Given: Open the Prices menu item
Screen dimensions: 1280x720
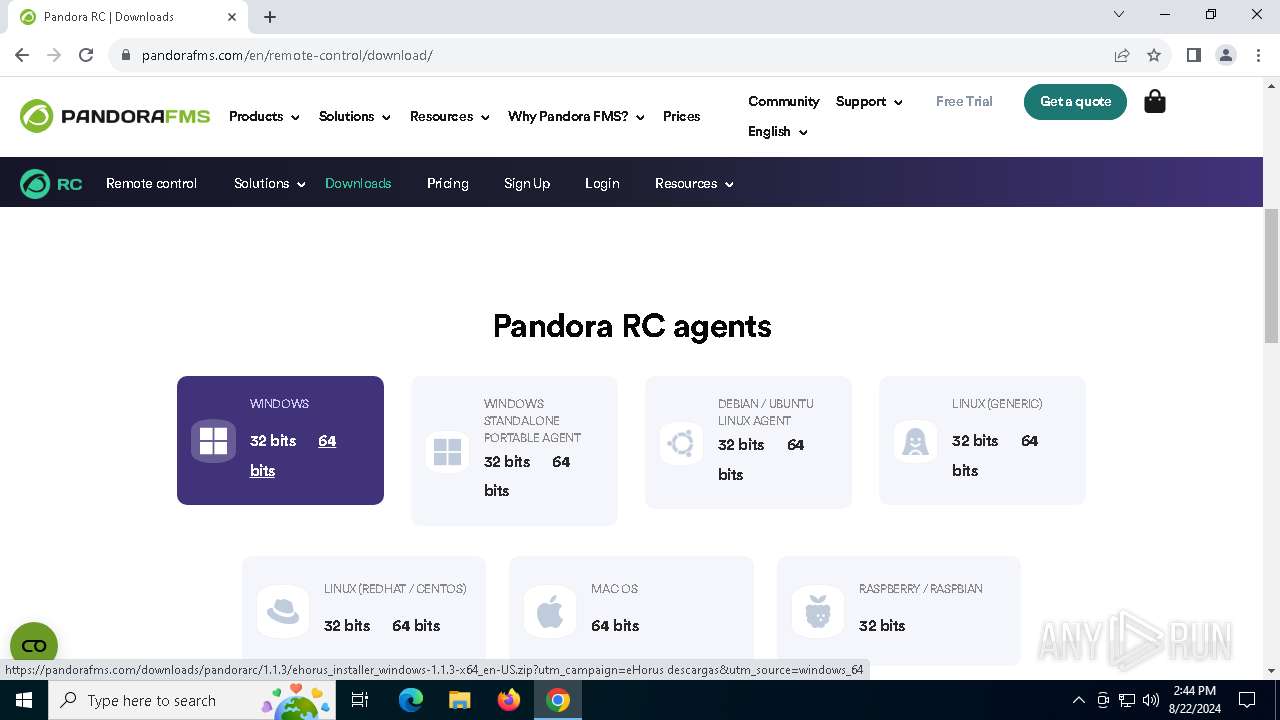Looking at the screenshot, I should 681,117.
